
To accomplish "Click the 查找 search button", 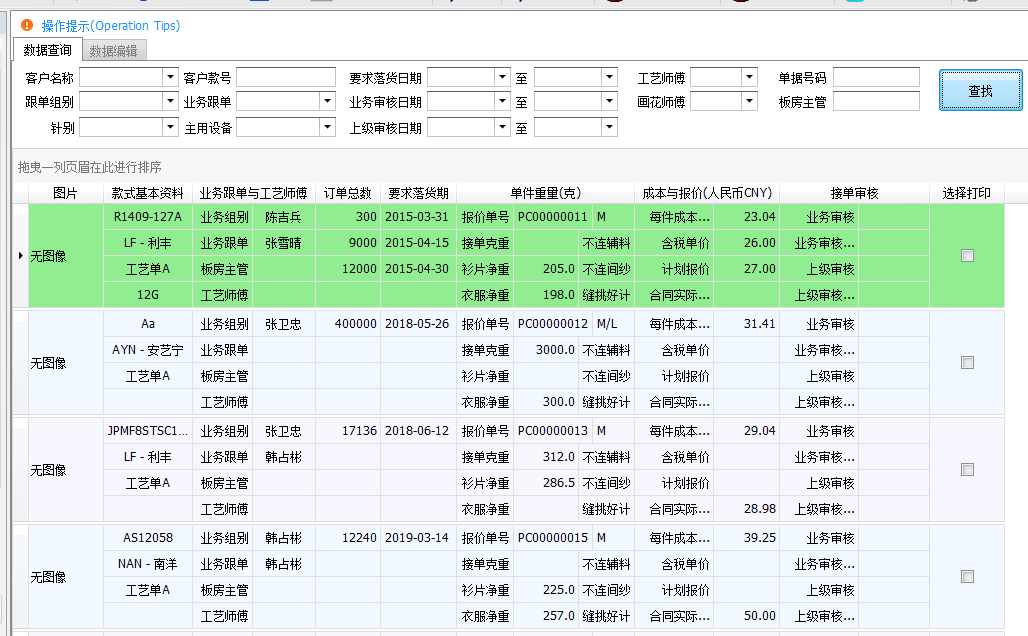I will (980, 90).
